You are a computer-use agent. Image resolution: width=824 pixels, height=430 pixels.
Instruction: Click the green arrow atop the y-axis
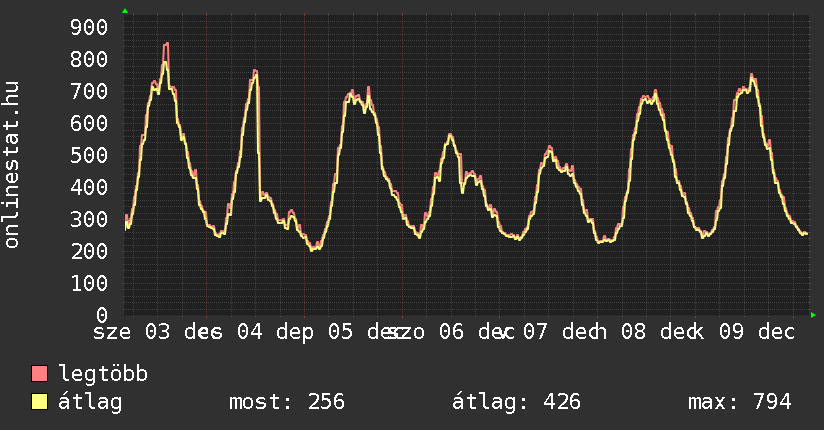point(125,11)
